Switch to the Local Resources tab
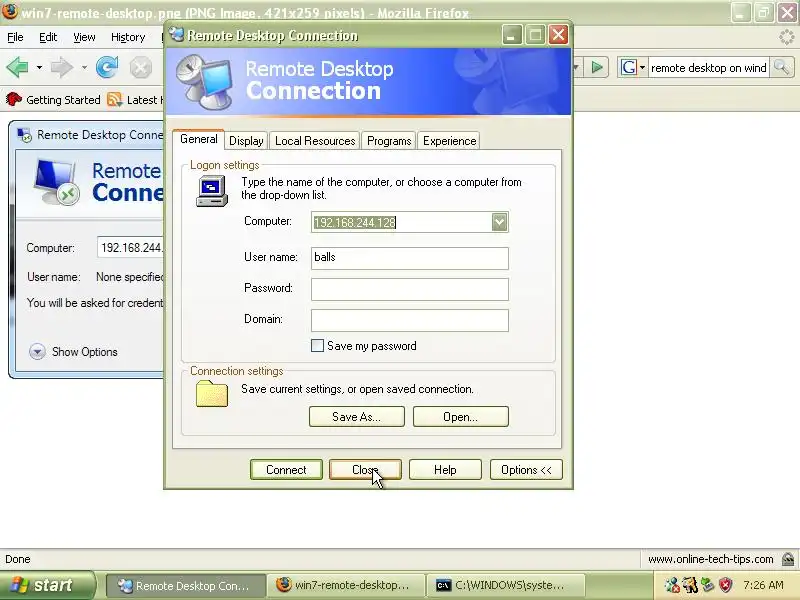 (x=315, y=141)
